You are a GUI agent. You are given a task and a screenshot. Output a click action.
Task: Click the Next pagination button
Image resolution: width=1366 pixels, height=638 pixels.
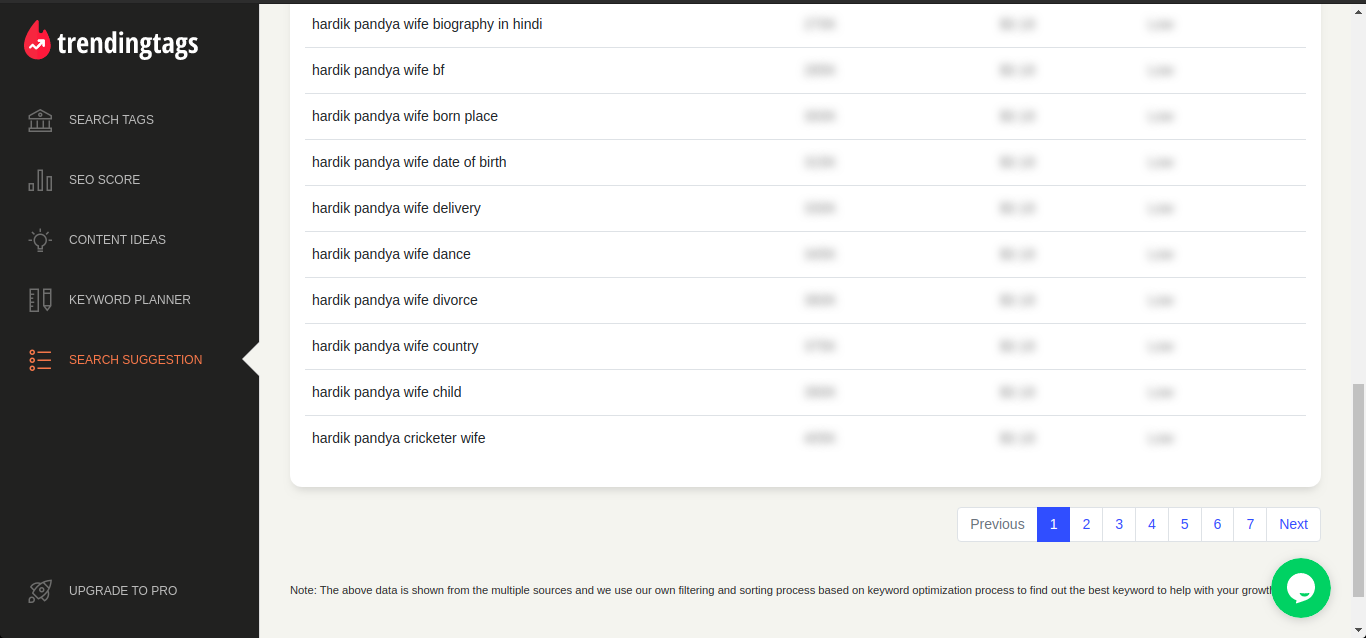1293,524
